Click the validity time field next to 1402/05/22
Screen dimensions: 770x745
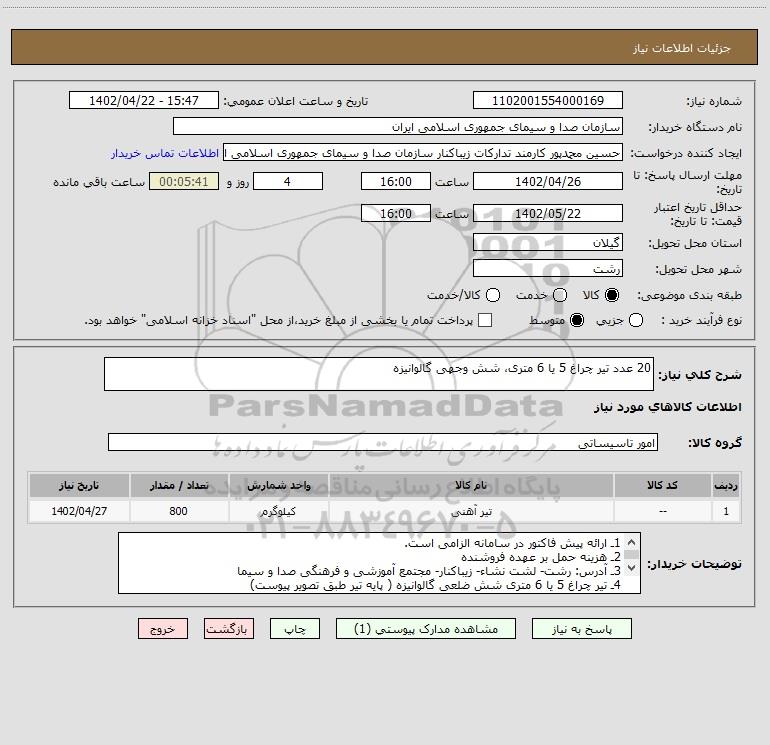pos(396,213)
